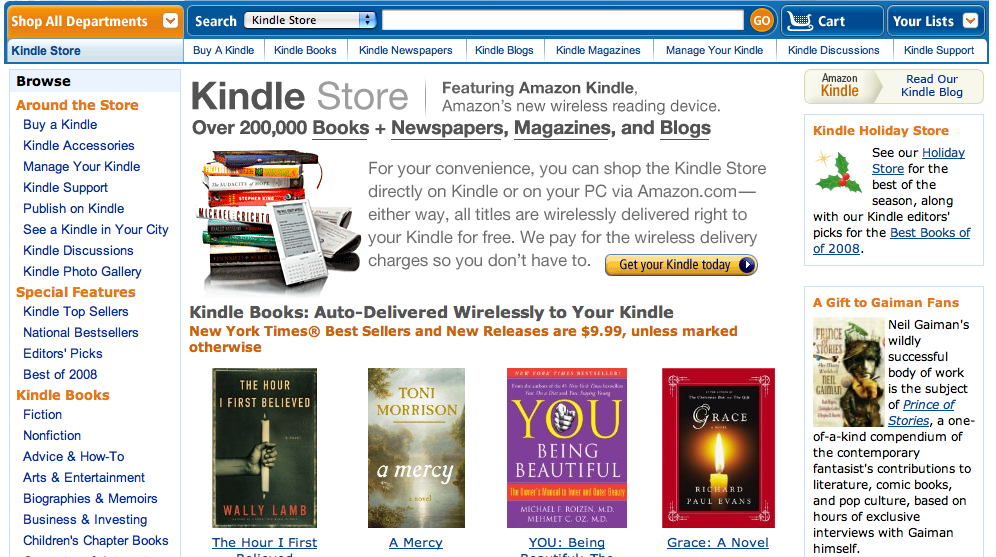996x557 pixels.
Task: Click the Get your Kindle today button
Action: 681,265
